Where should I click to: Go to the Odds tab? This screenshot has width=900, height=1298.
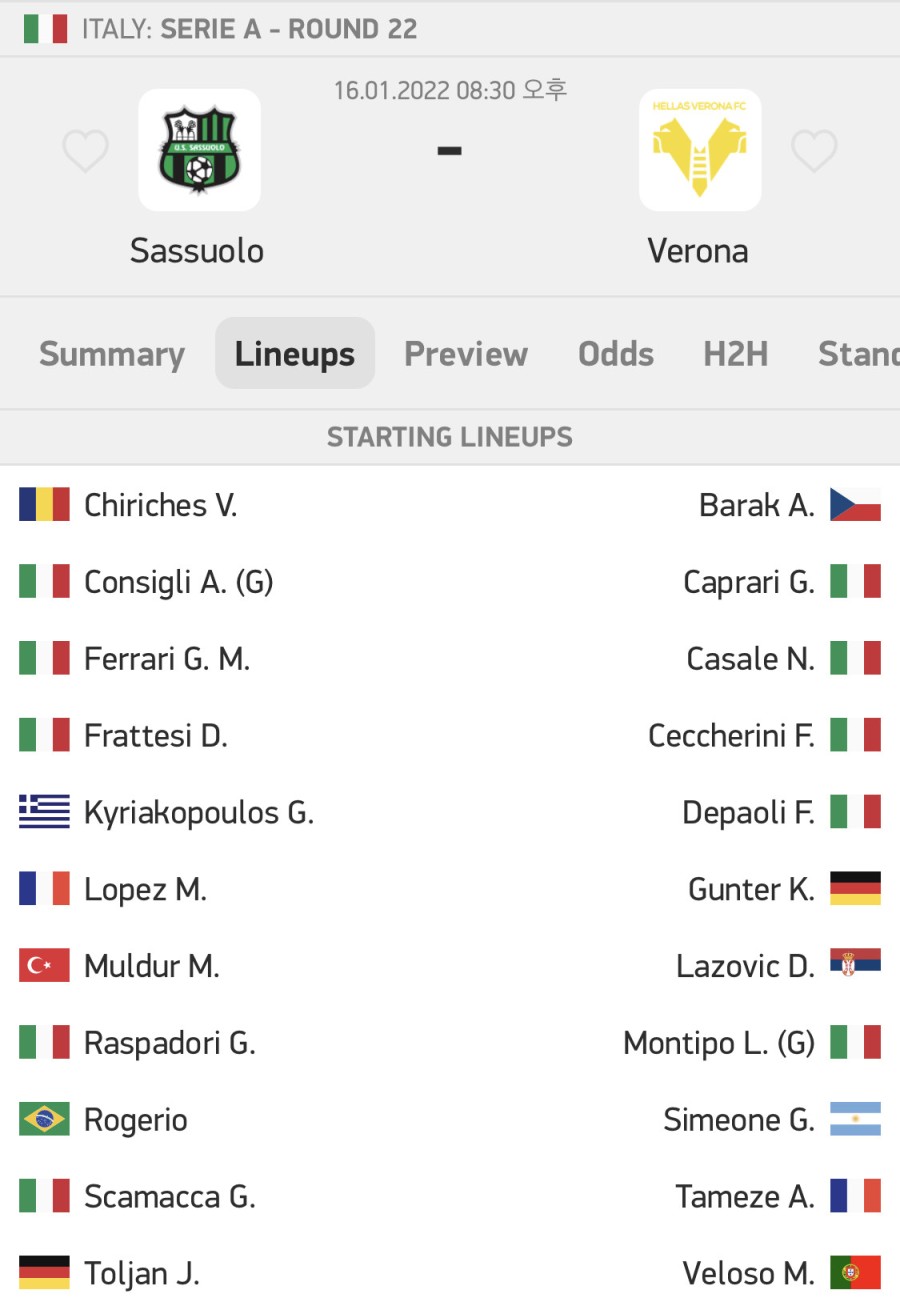(616, 353)
